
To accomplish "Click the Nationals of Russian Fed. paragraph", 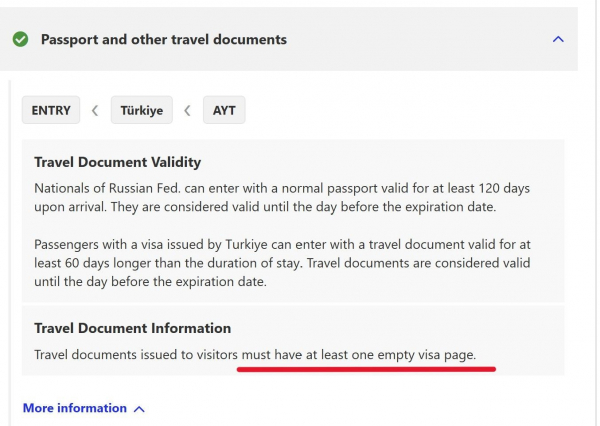I will (x=282, y=197).
